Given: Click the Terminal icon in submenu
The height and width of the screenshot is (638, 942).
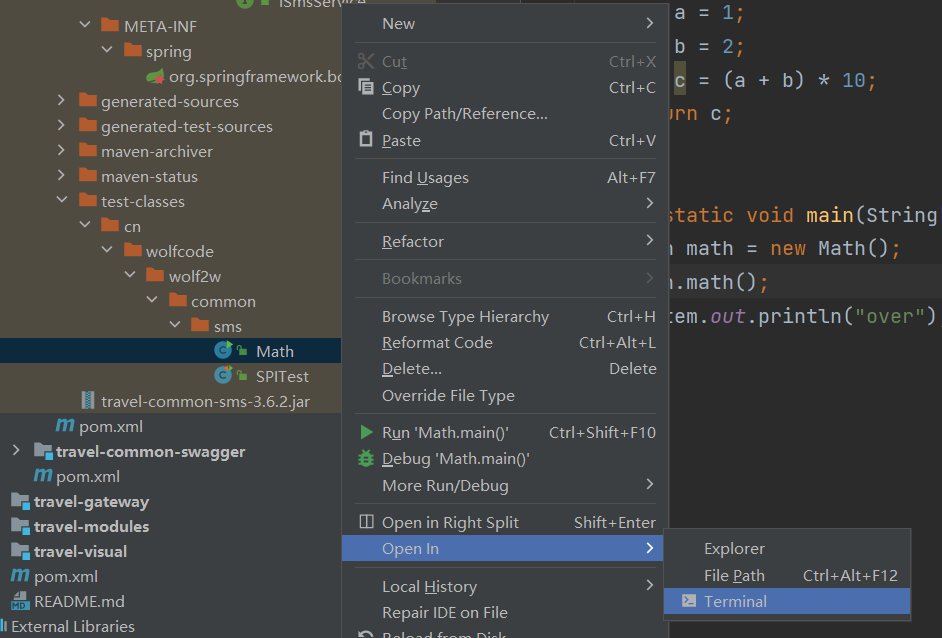Looking at the screenshot, I should point(689,601).
